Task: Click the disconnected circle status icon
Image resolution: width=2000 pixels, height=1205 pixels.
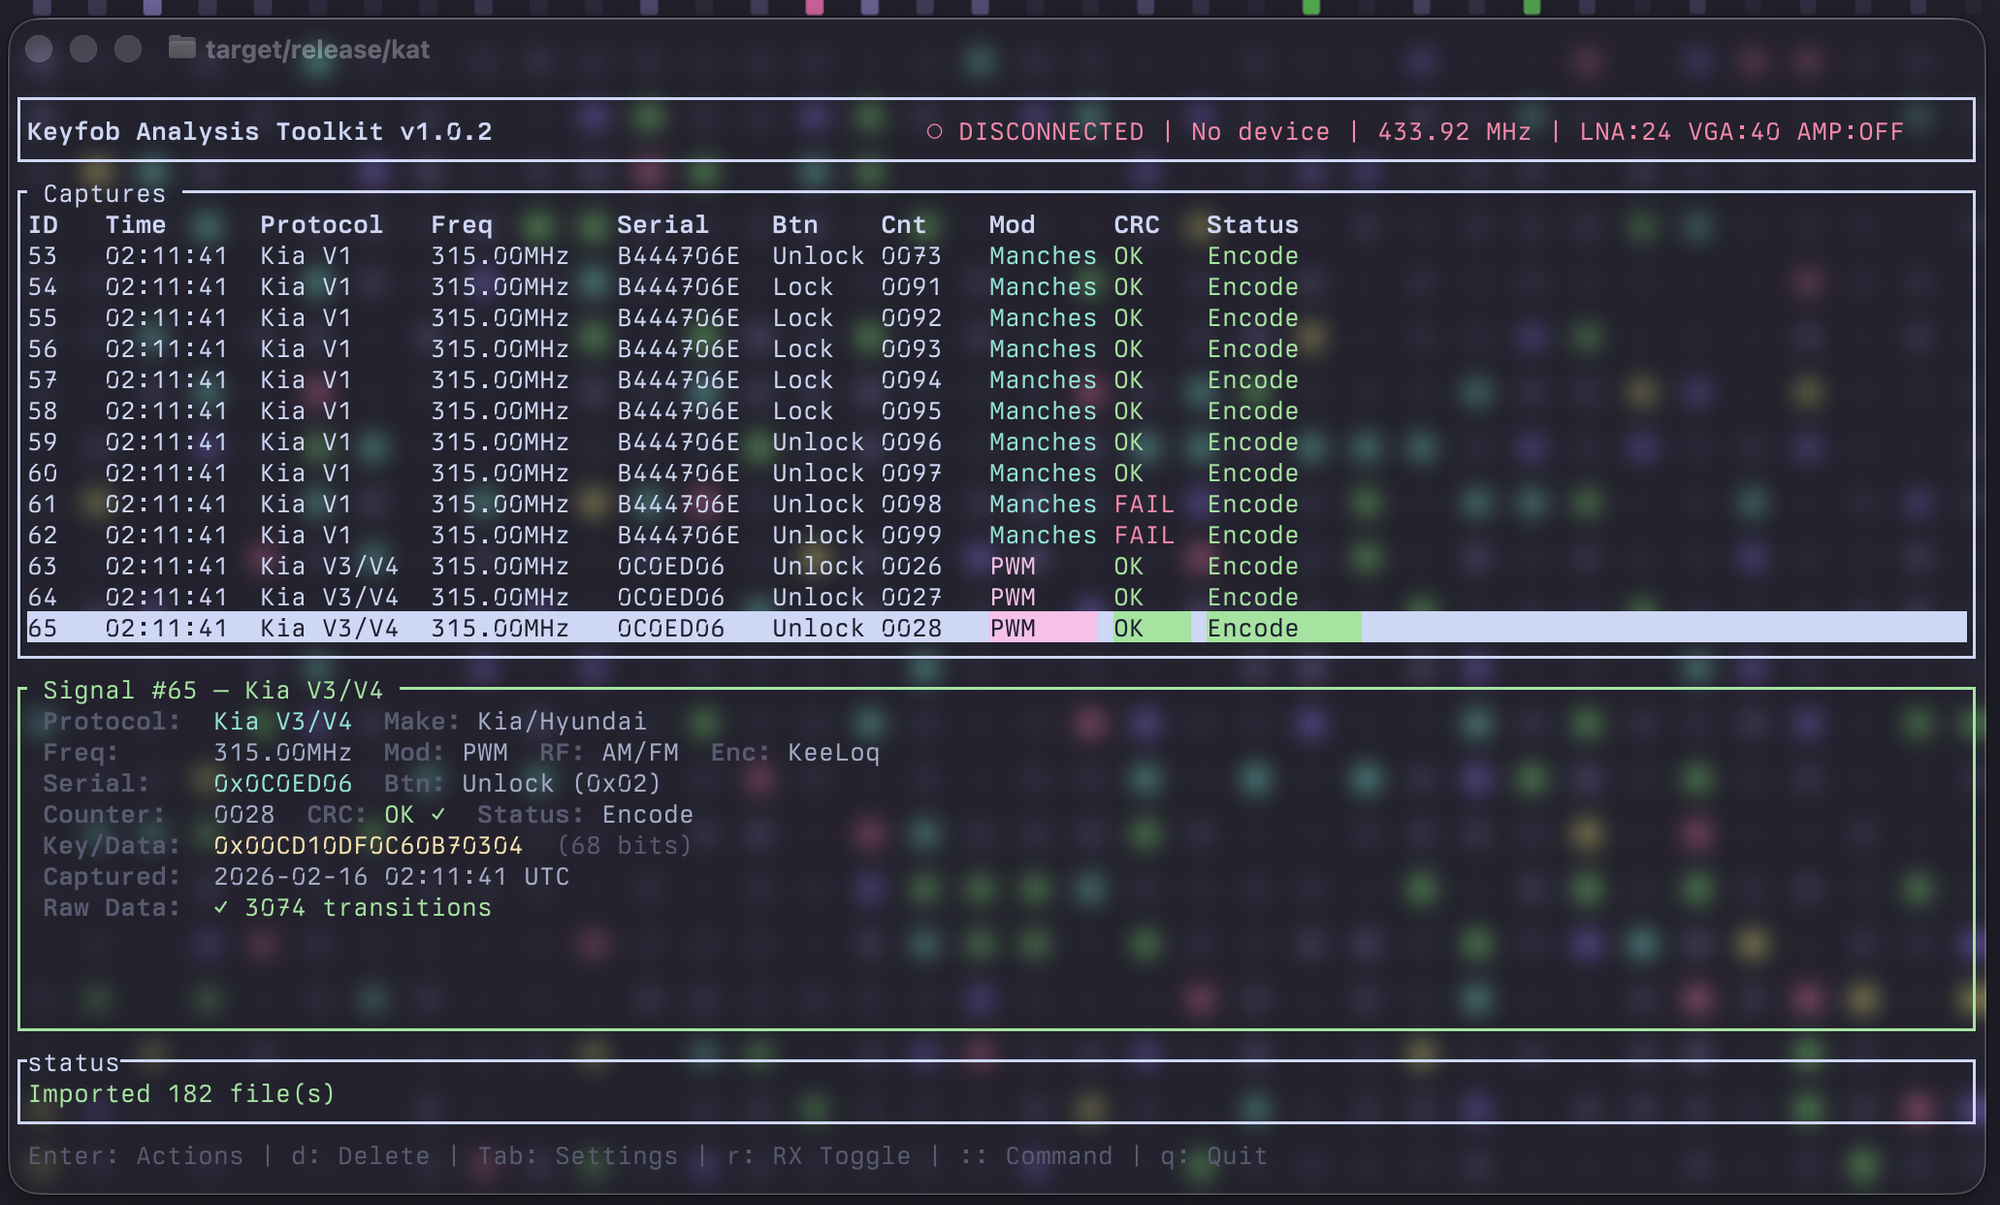Action: pos(934,132)
